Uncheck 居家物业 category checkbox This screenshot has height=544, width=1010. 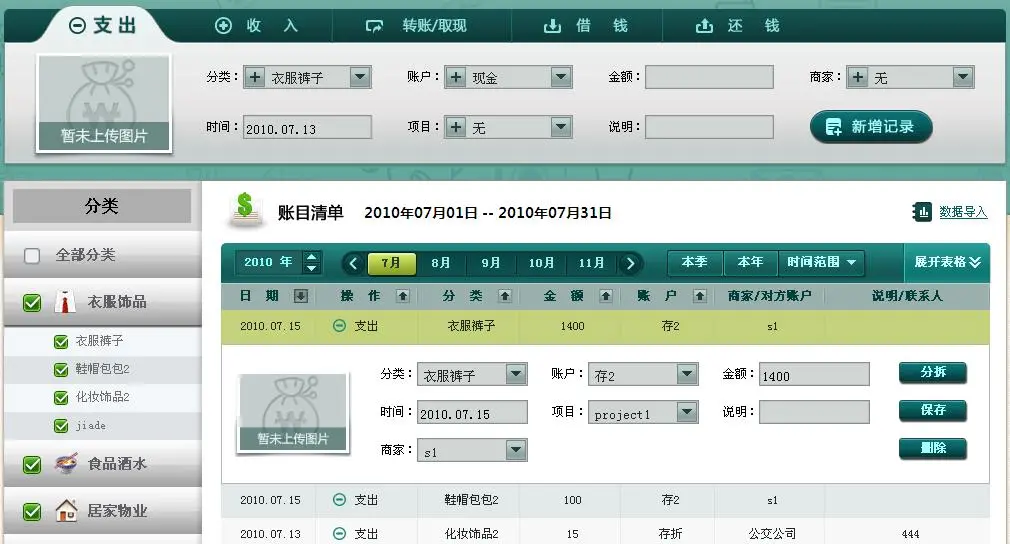(32, 512)
